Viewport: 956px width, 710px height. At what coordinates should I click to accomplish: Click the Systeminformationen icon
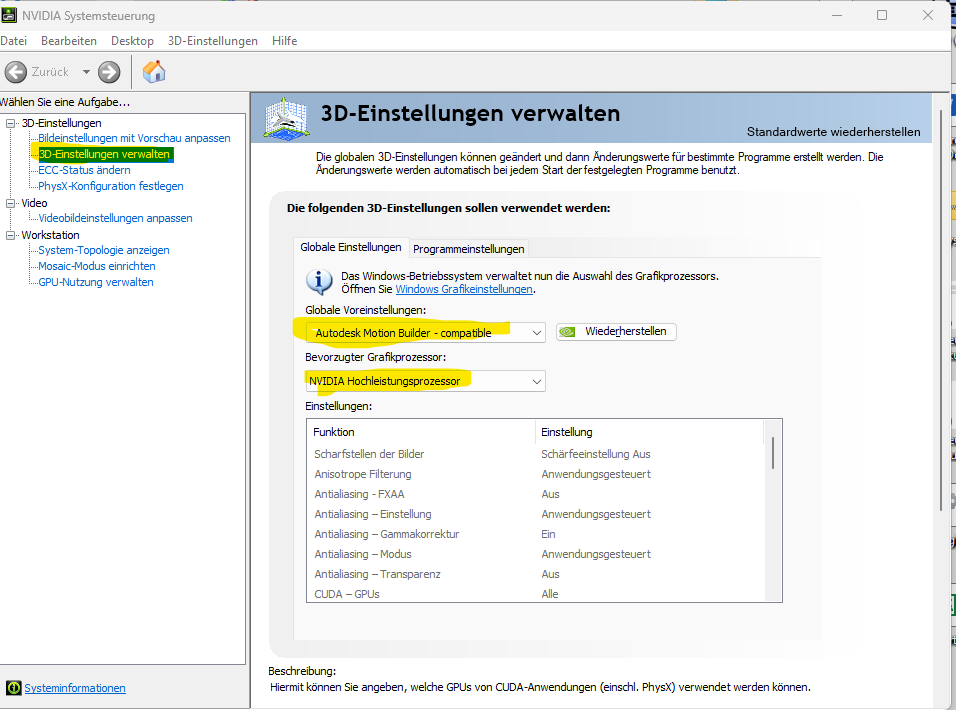(13, 688)
